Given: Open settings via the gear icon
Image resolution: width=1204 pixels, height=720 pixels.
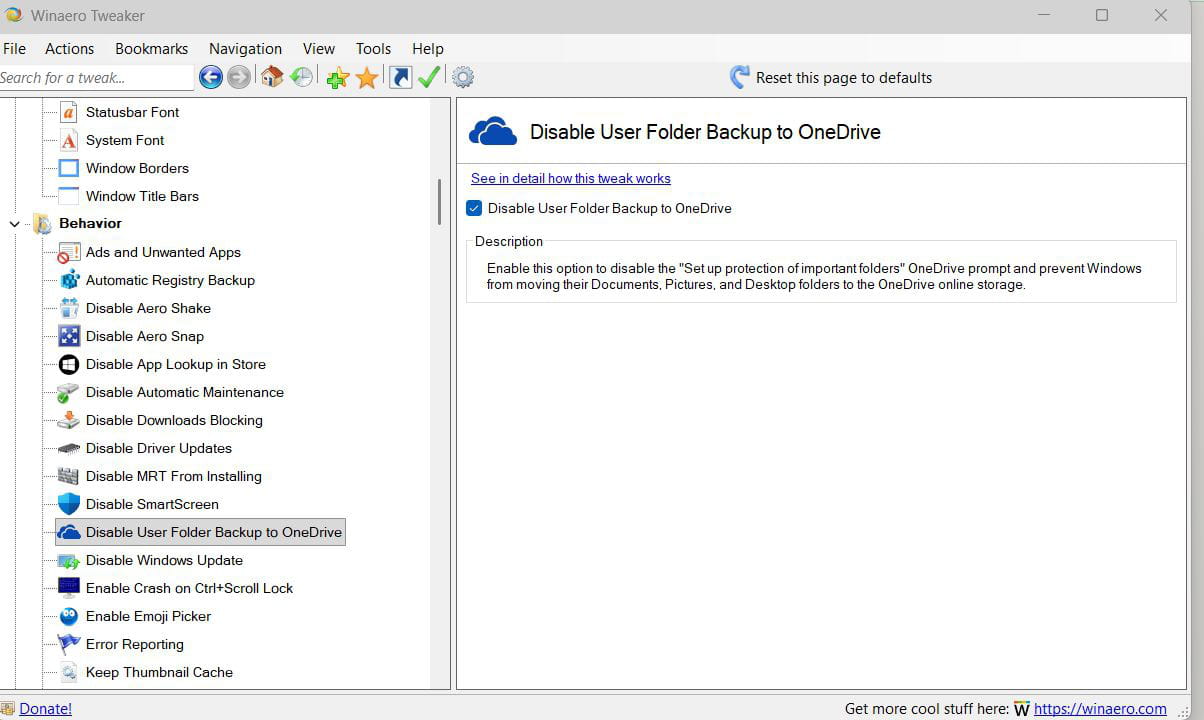Looking at the screenshot, I should tap(462, 77).
